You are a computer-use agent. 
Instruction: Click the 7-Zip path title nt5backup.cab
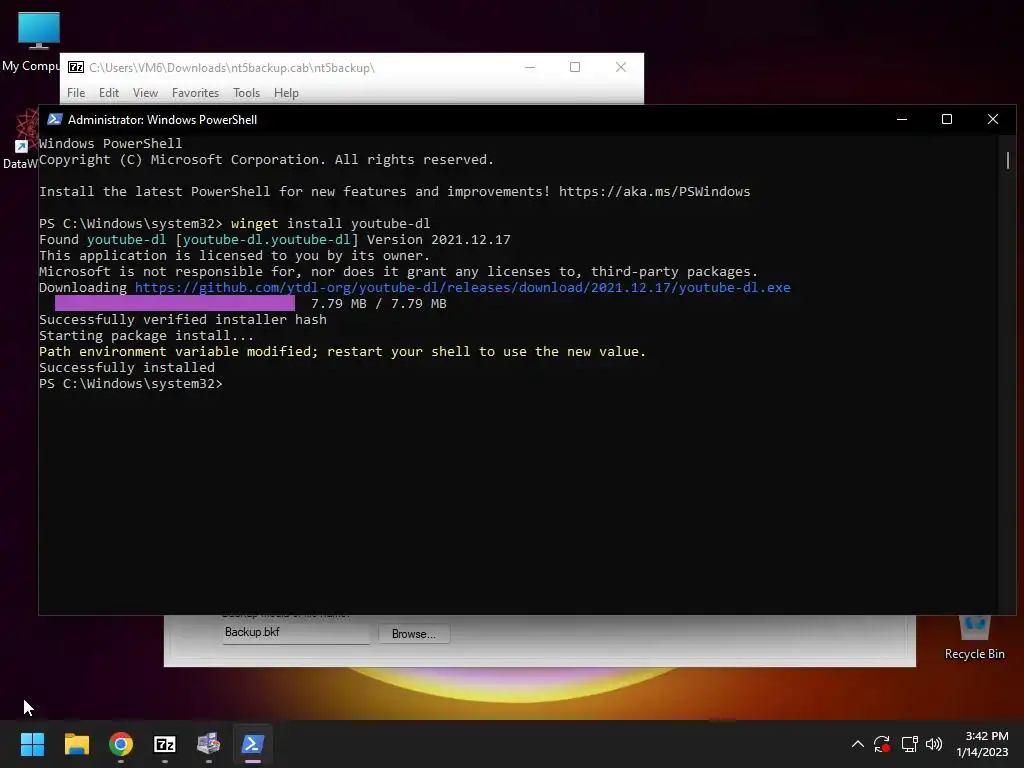231,68
